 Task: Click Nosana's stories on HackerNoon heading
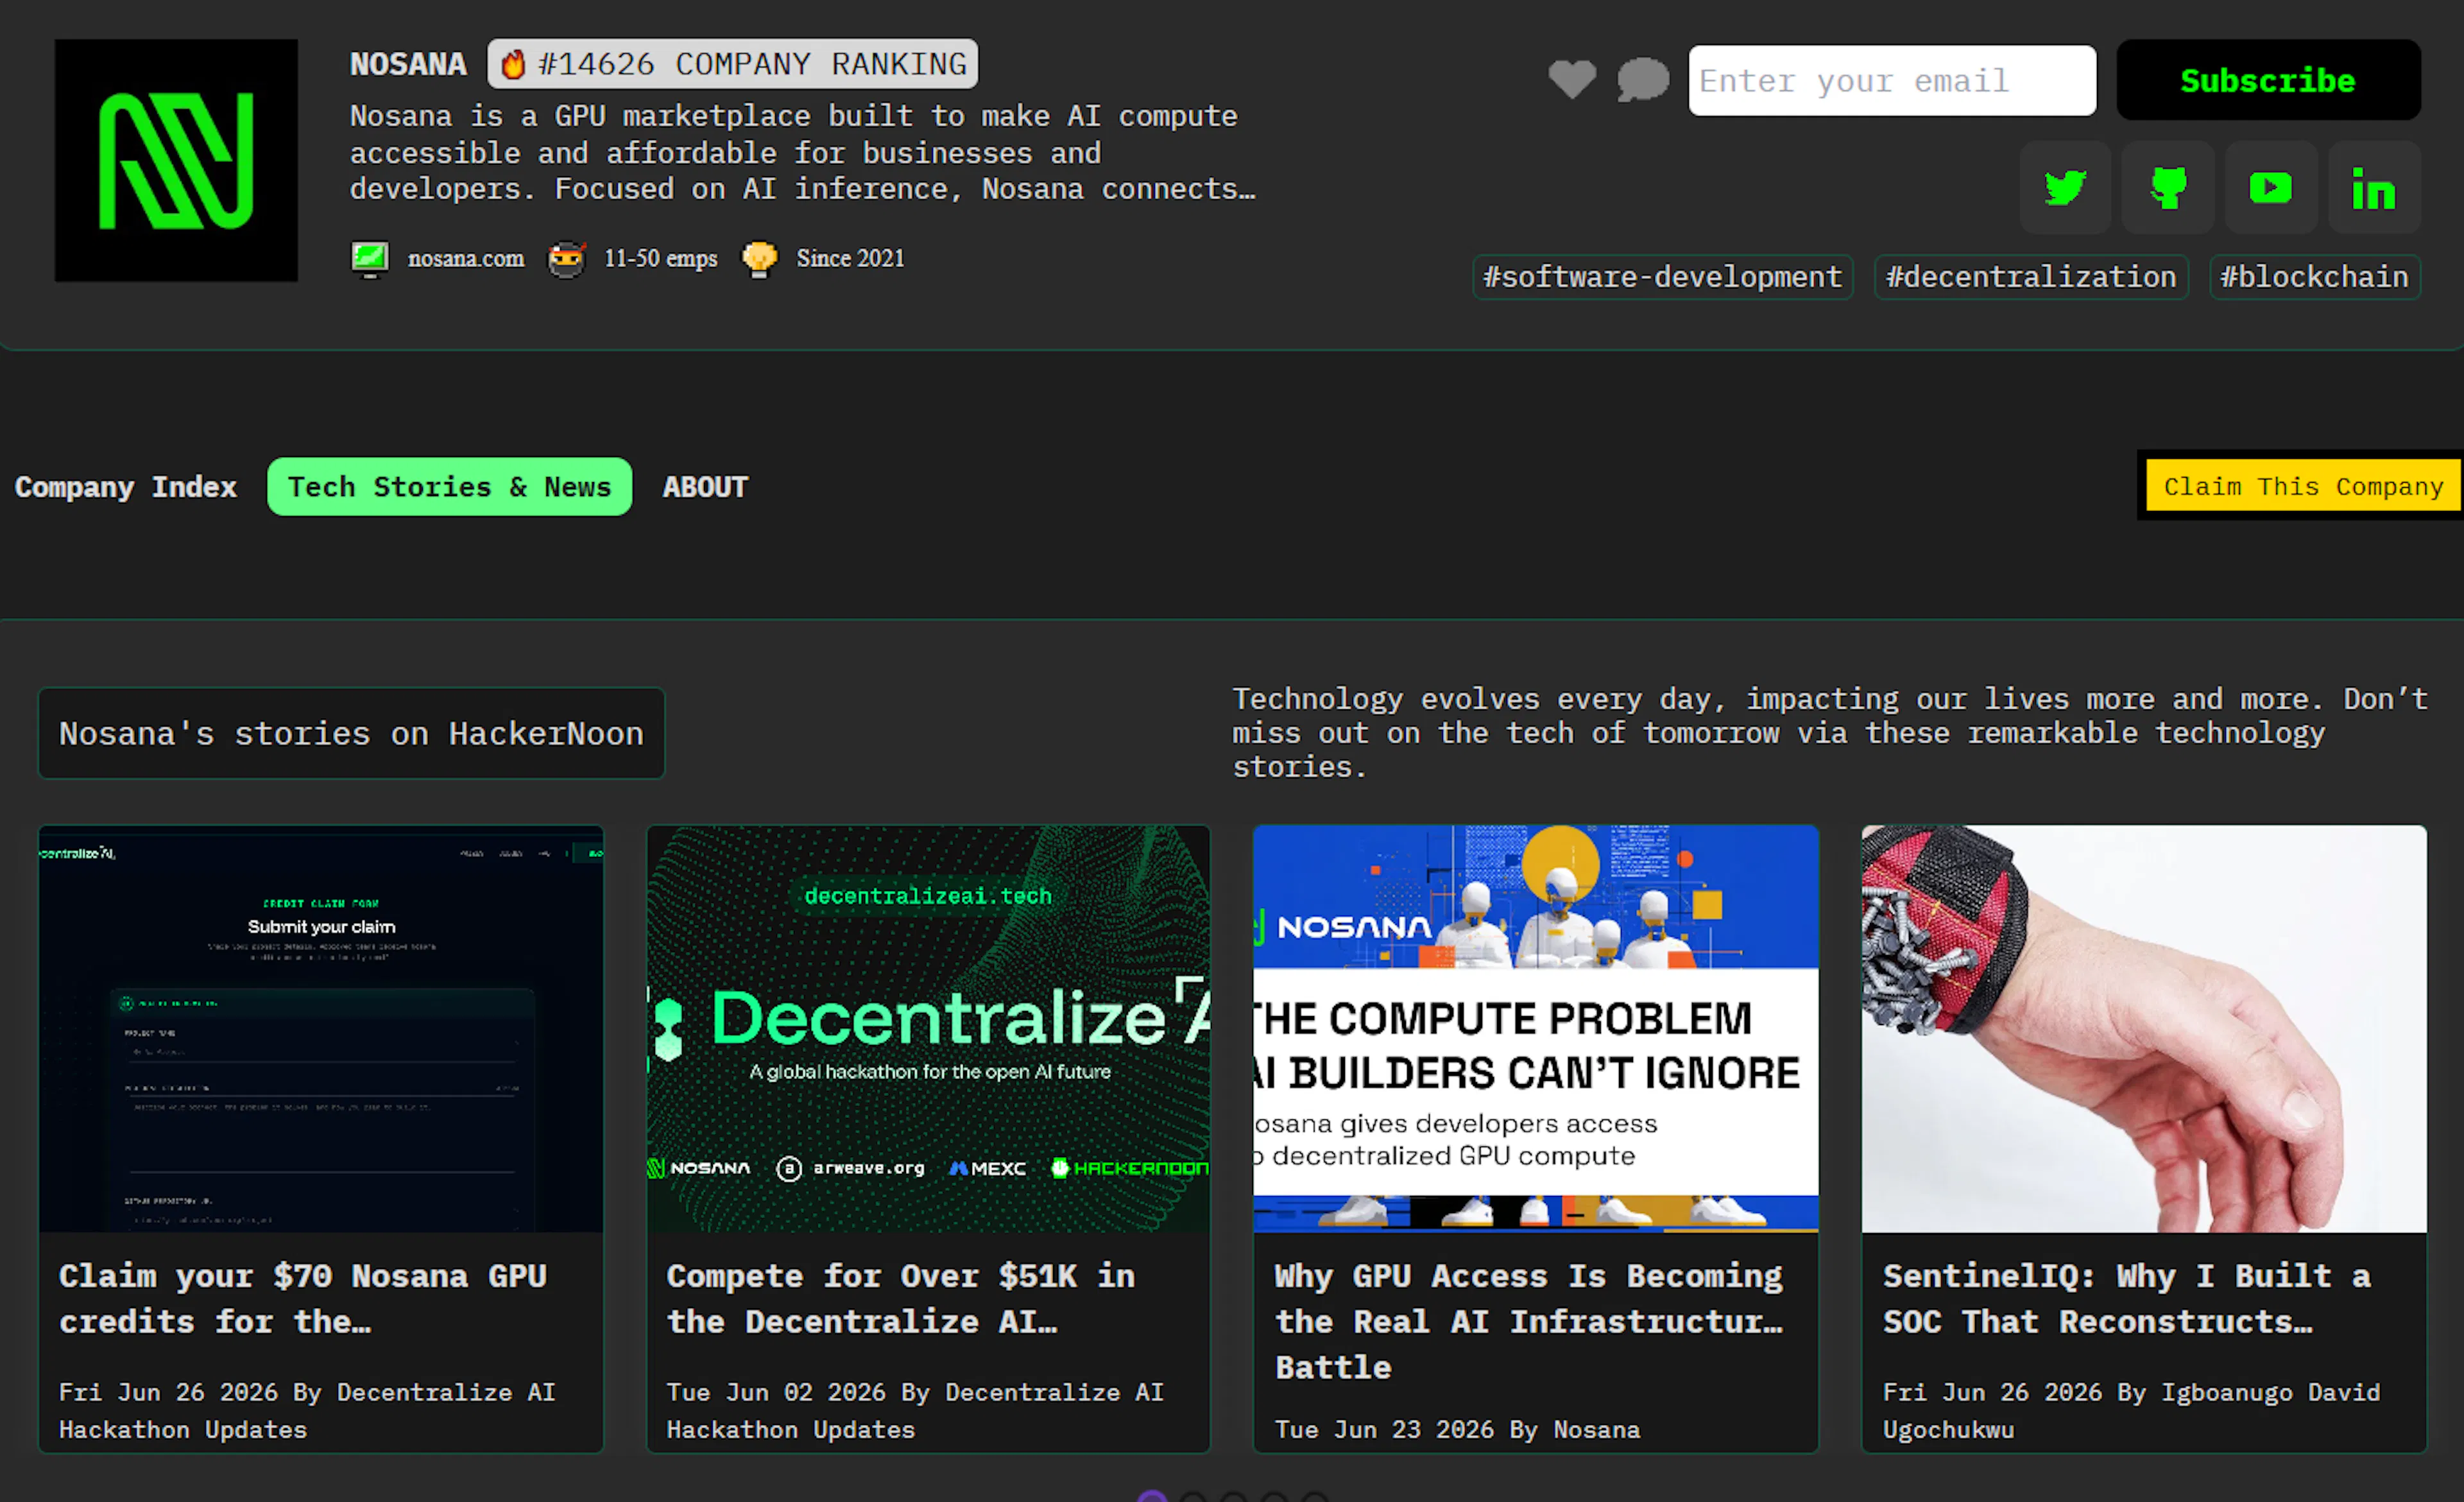pos(351,734)
